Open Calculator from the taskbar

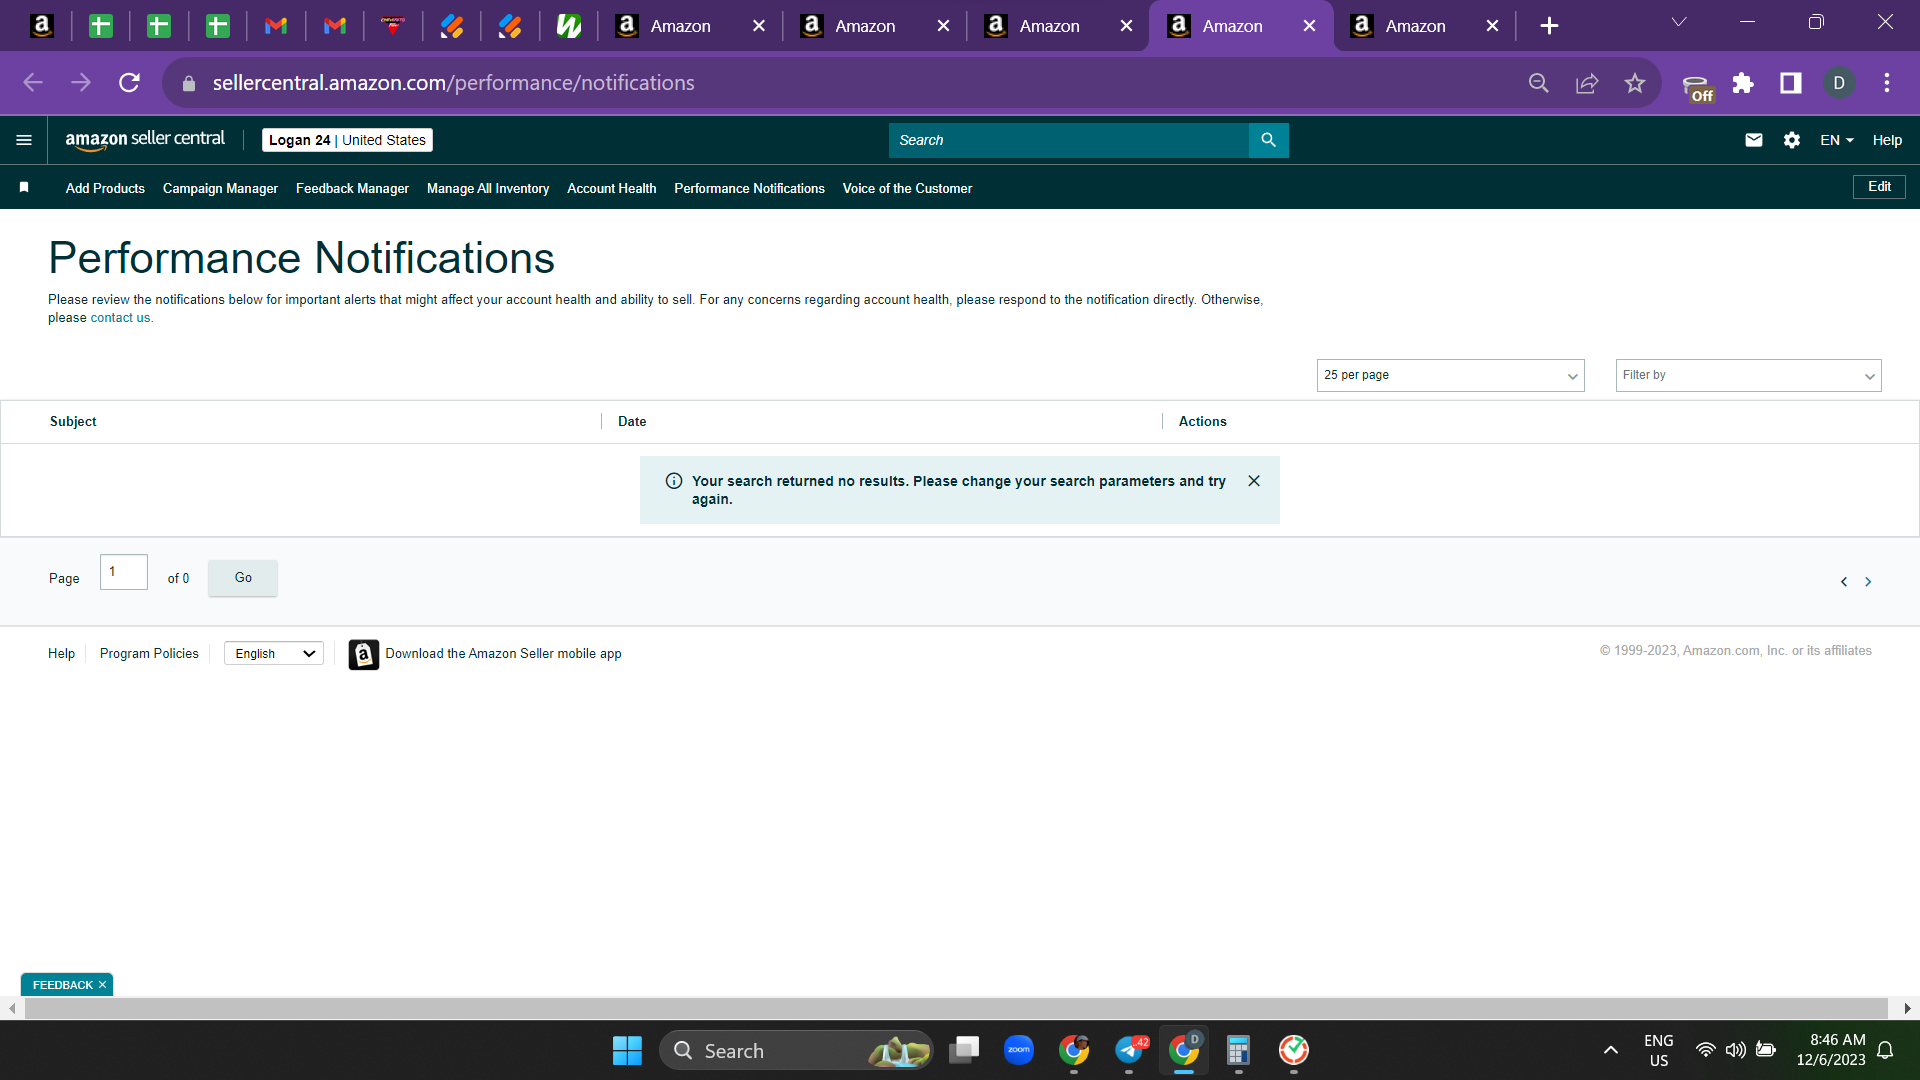pyautogui.click(x=1238, y=1050)
